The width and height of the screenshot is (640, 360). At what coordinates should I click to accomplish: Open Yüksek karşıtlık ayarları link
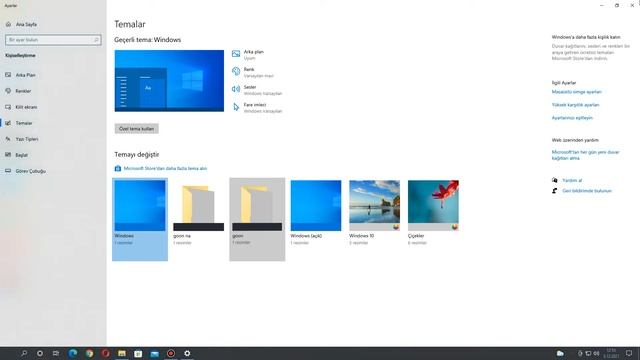tap(575, 105)
